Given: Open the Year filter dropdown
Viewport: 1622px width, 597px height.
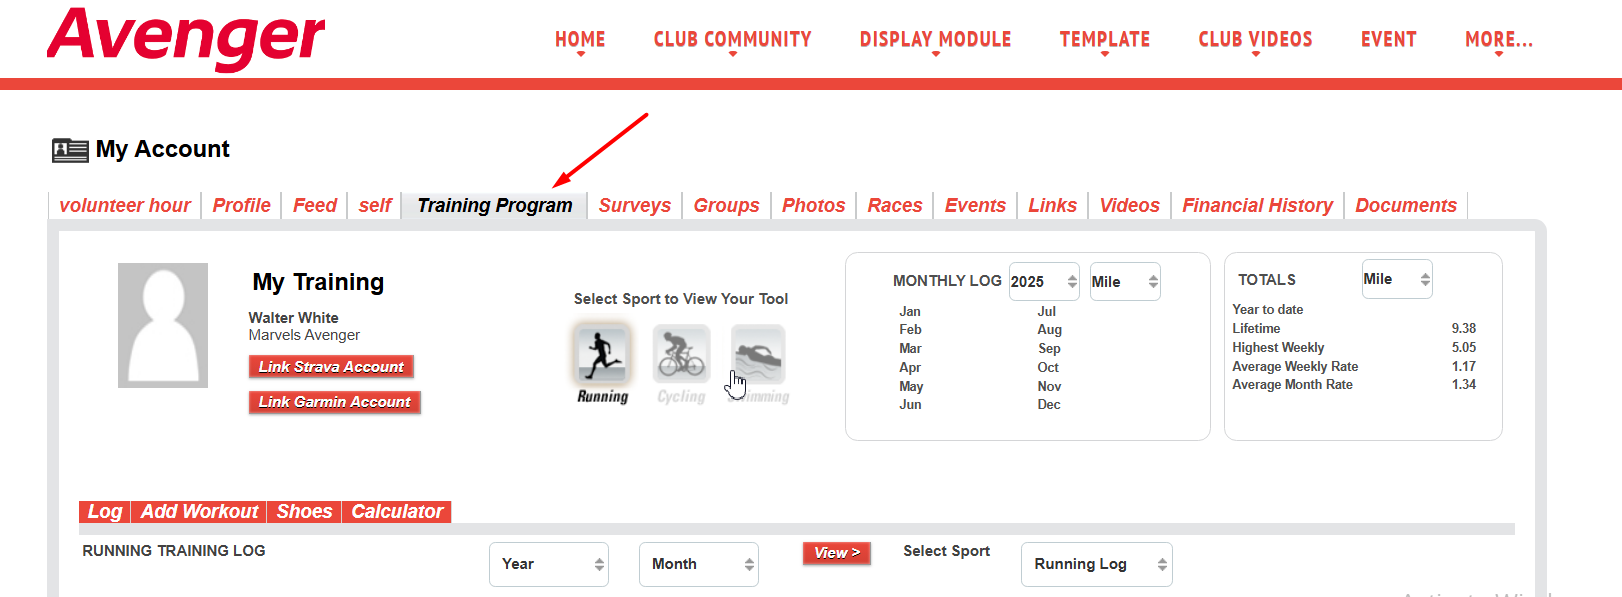Looking at the screenshot, I should (548, 564).
